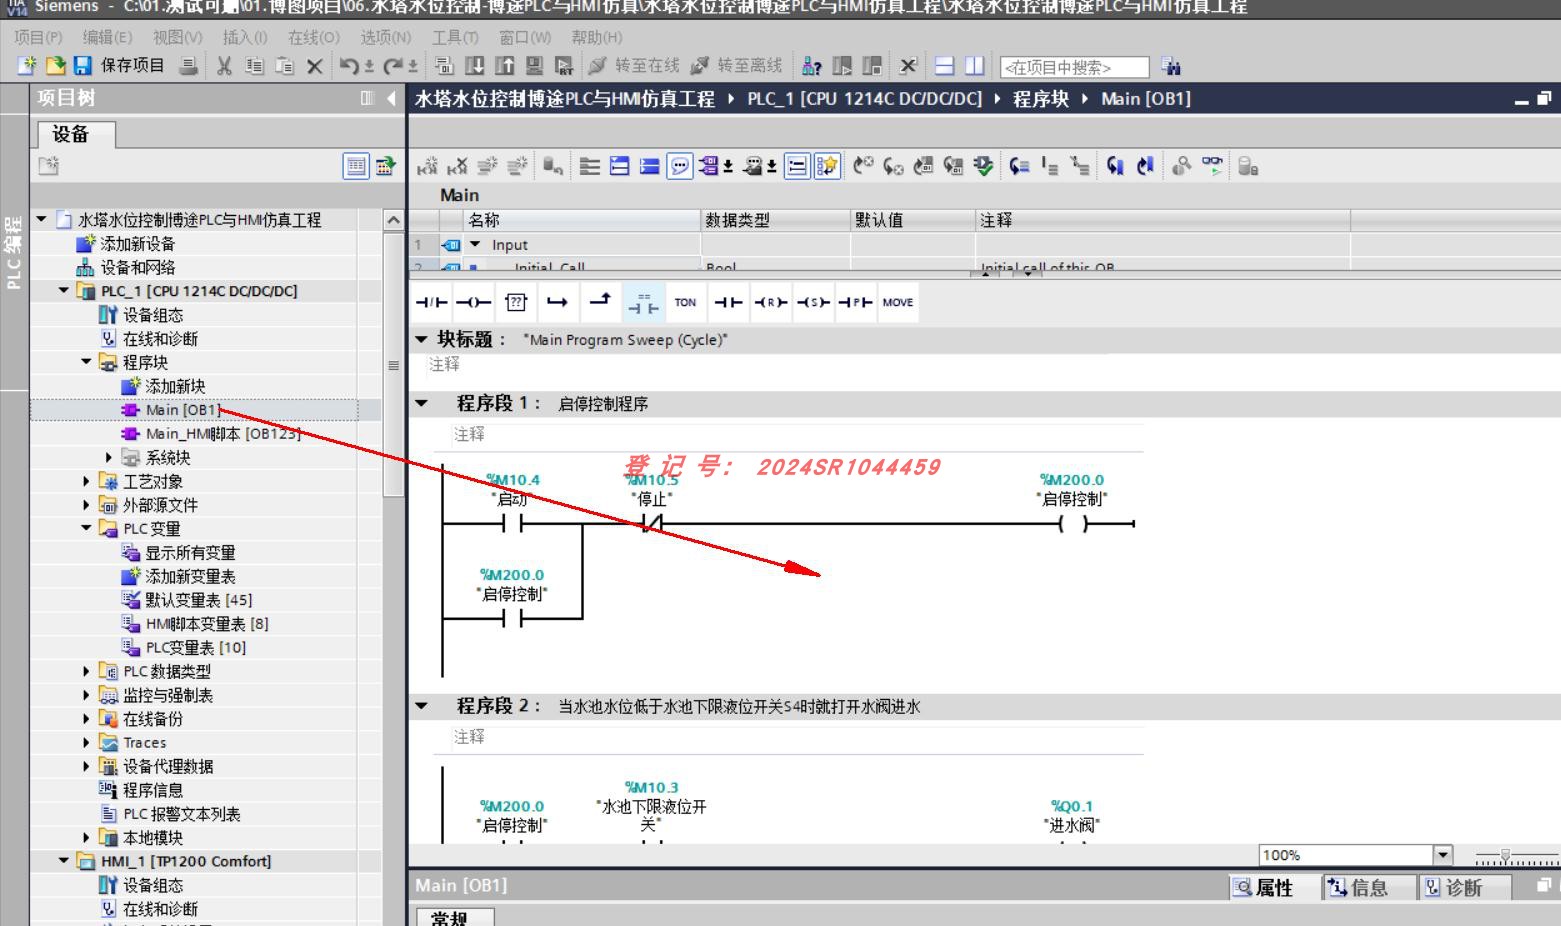The height and width of the screenshot is (926, 1561).
Task: Start the PLC simulation
Action: pyautogui.click(x=535, y=66)
